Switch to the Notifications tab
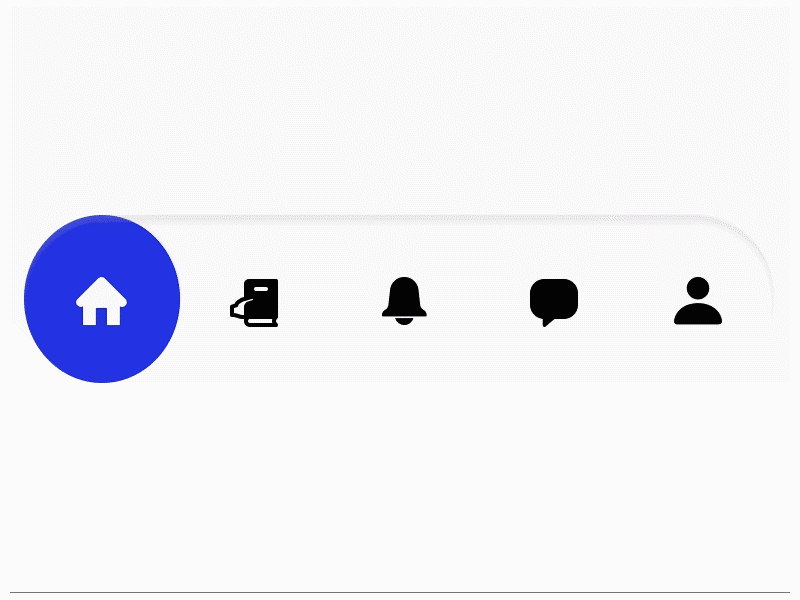Image resolution: width=800 pixels, height=600 pixels. 404,301
